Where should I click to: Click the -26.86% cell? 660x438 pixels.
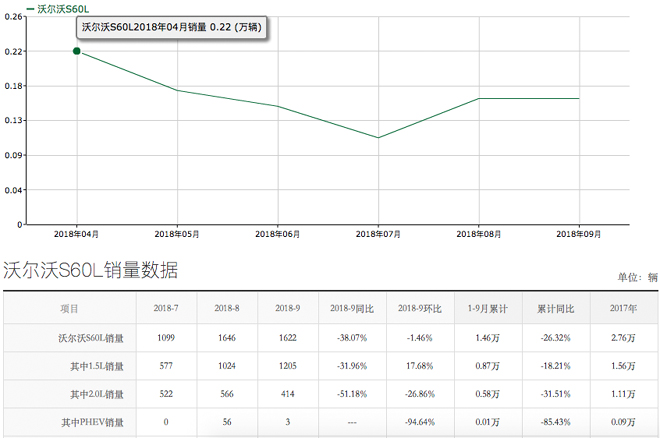pos(420,394)
